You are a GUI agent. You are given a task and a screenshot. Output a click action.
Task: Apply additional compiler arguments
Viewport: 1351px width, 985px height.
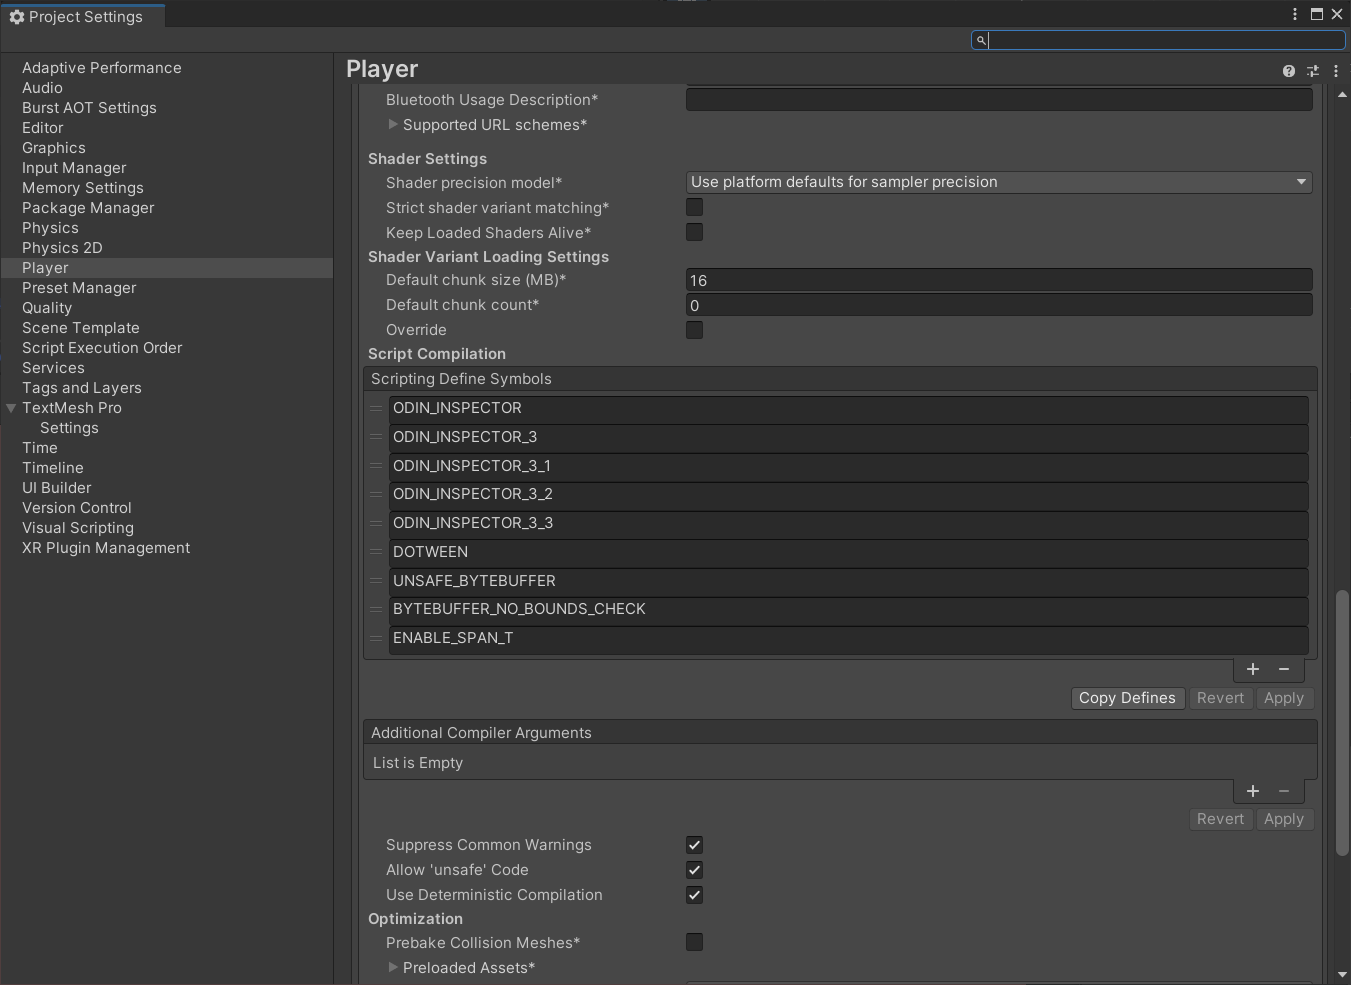coord(1284,819)
